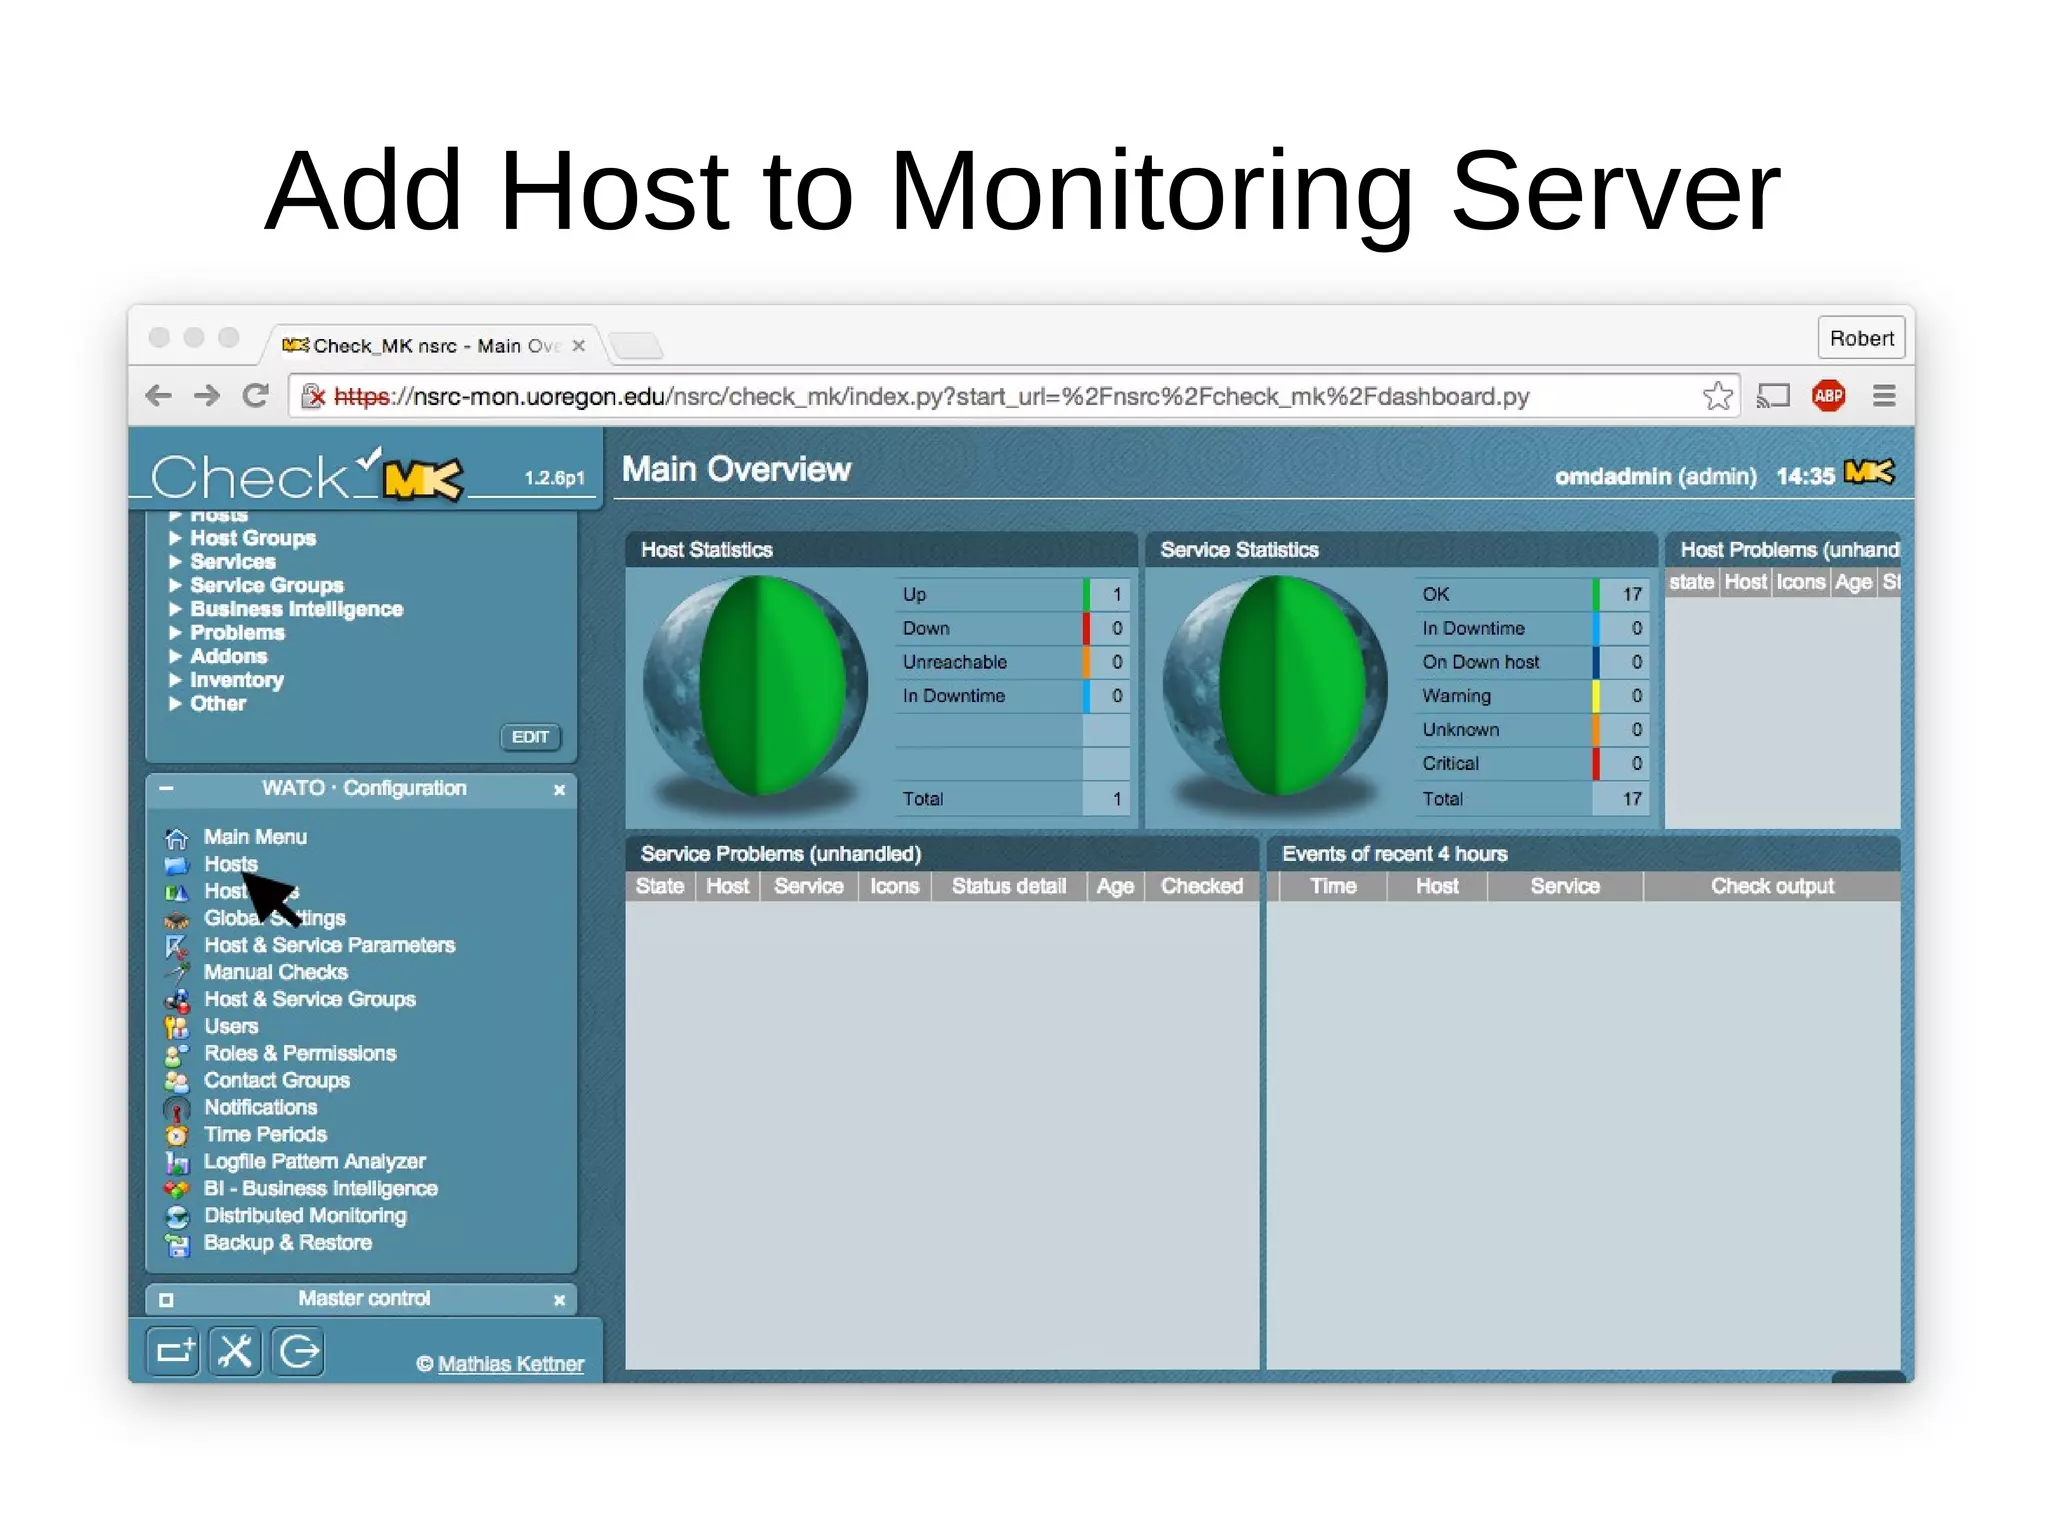Click the Notifications icon
2048x1535 pixels.
coord(177,1108)
